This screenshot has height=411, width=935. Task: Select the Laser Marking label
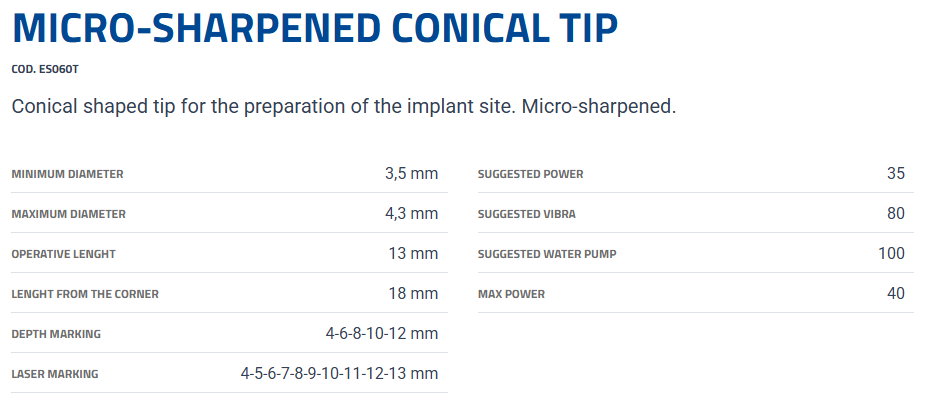click(55, 374)
